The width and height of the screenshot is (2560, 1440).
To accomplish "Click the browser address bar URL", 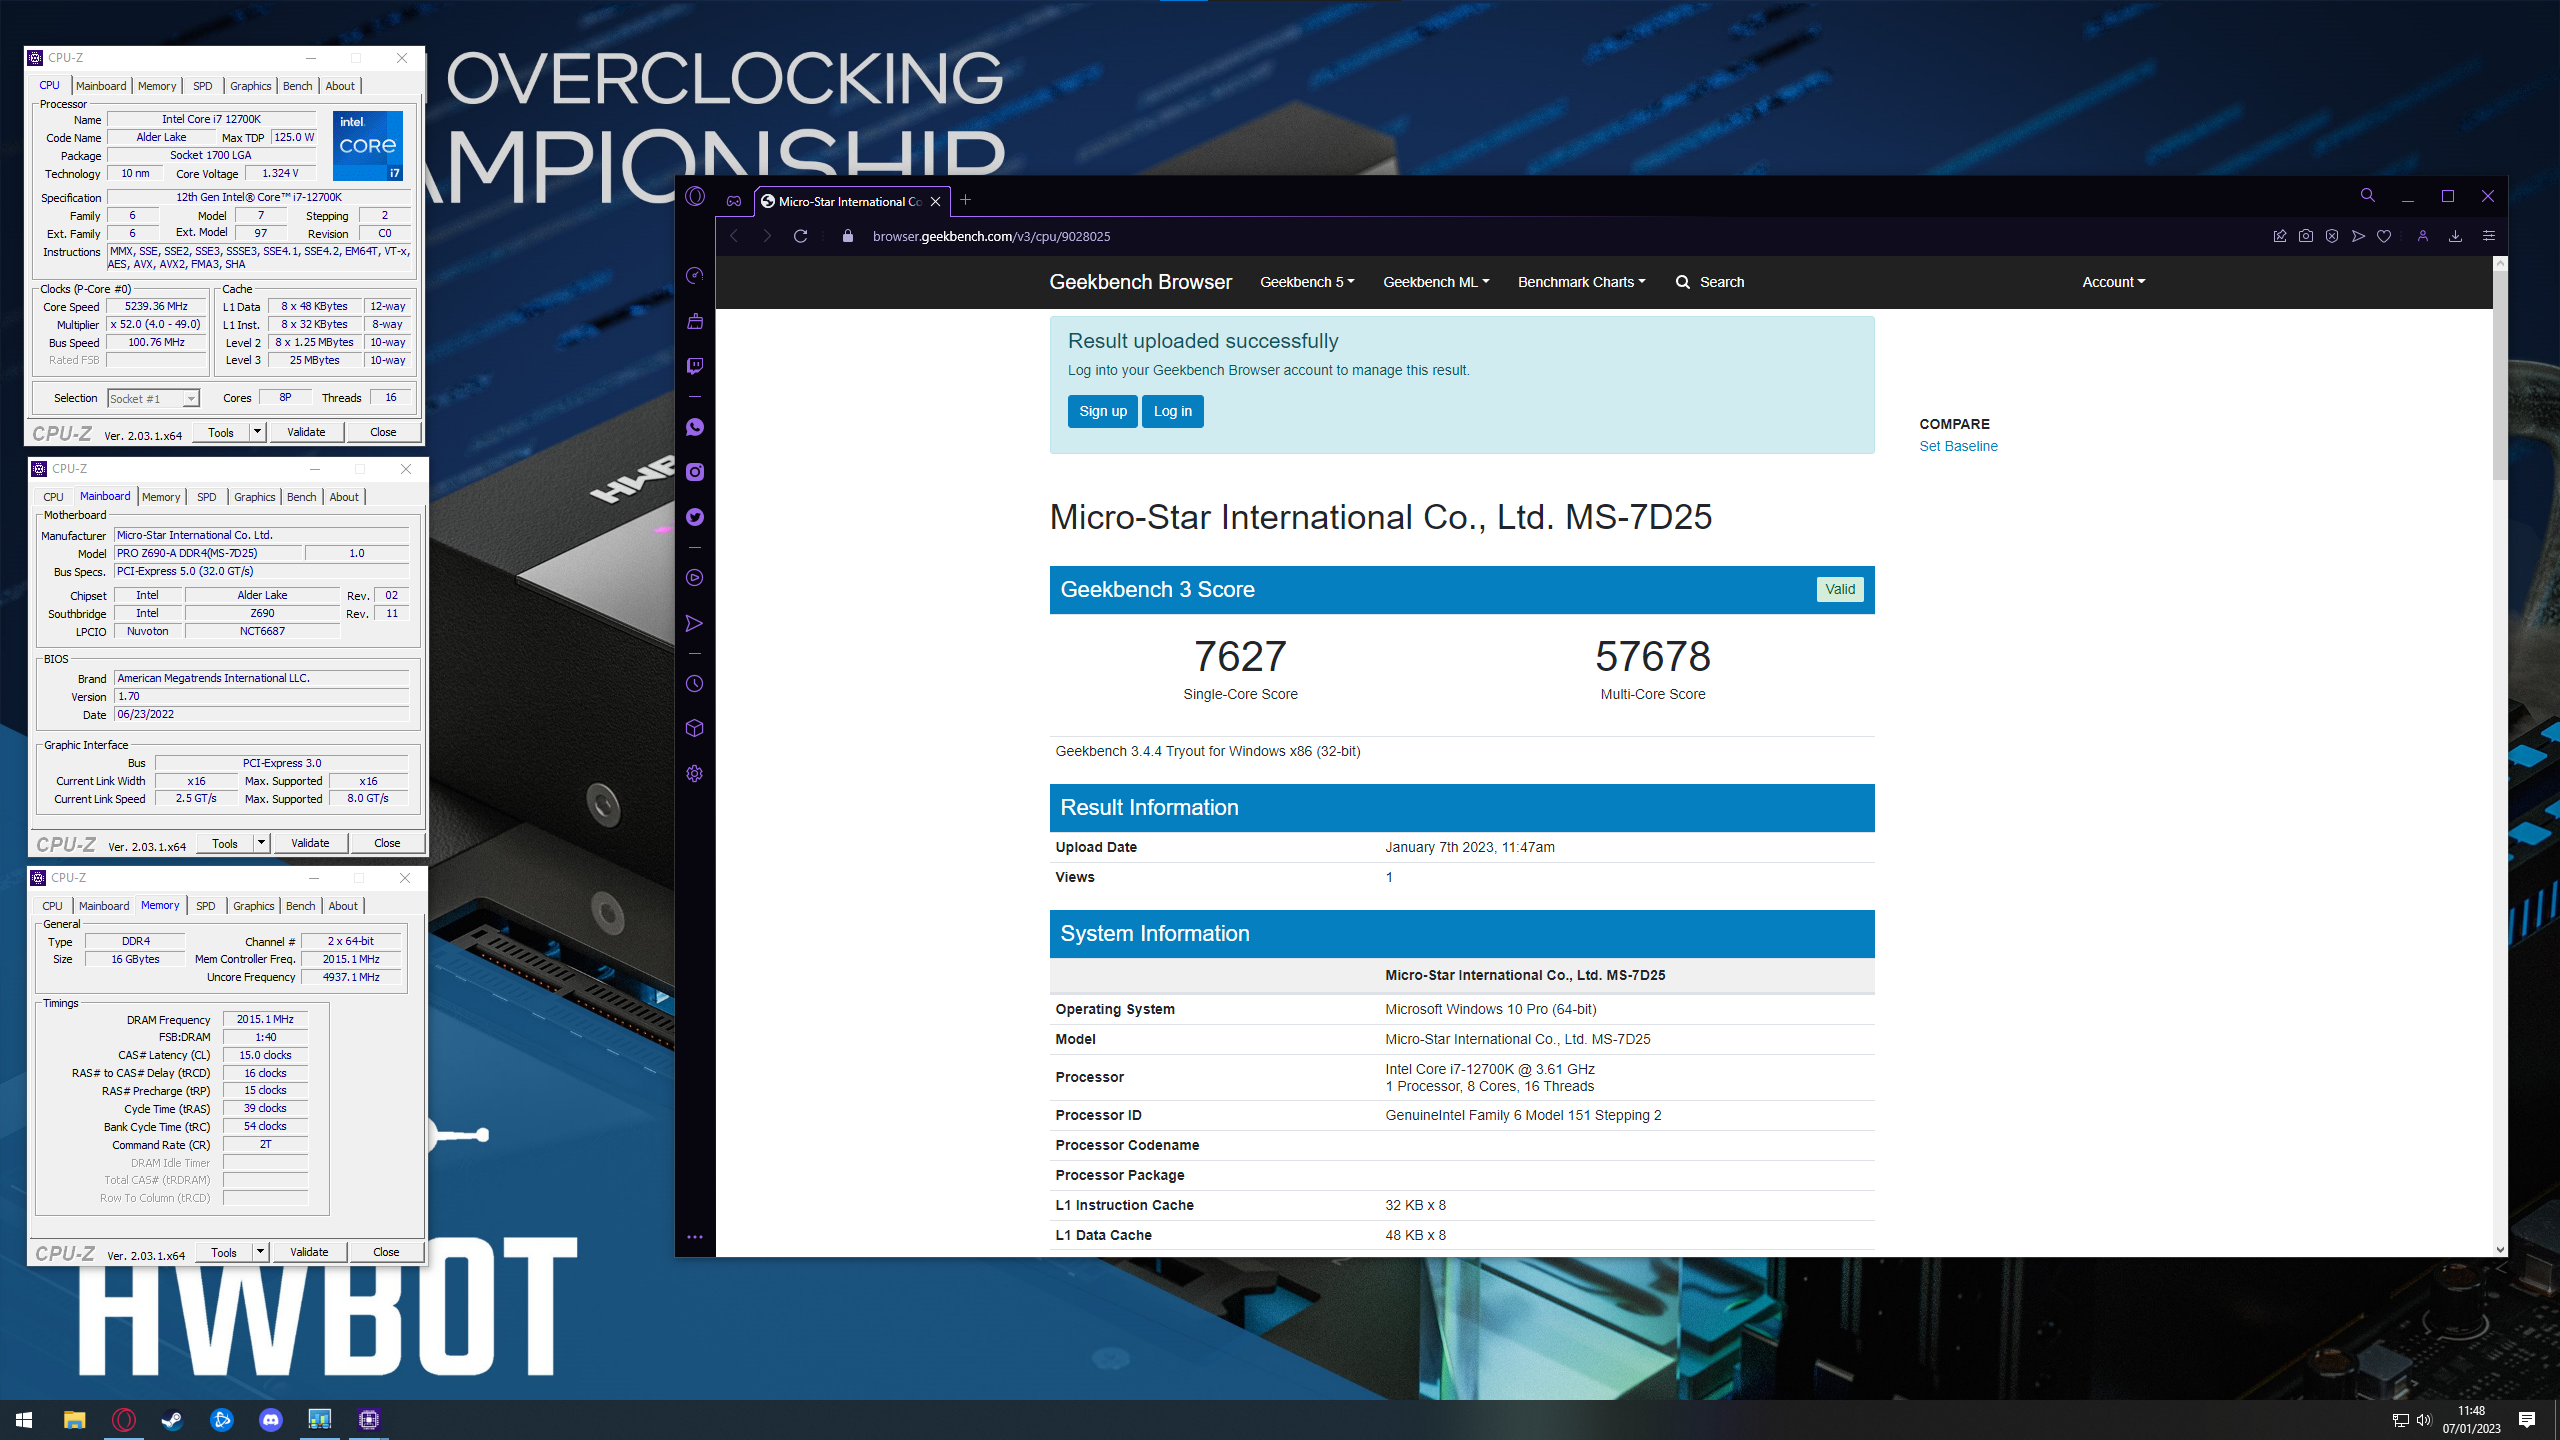I will coord(991,236).
